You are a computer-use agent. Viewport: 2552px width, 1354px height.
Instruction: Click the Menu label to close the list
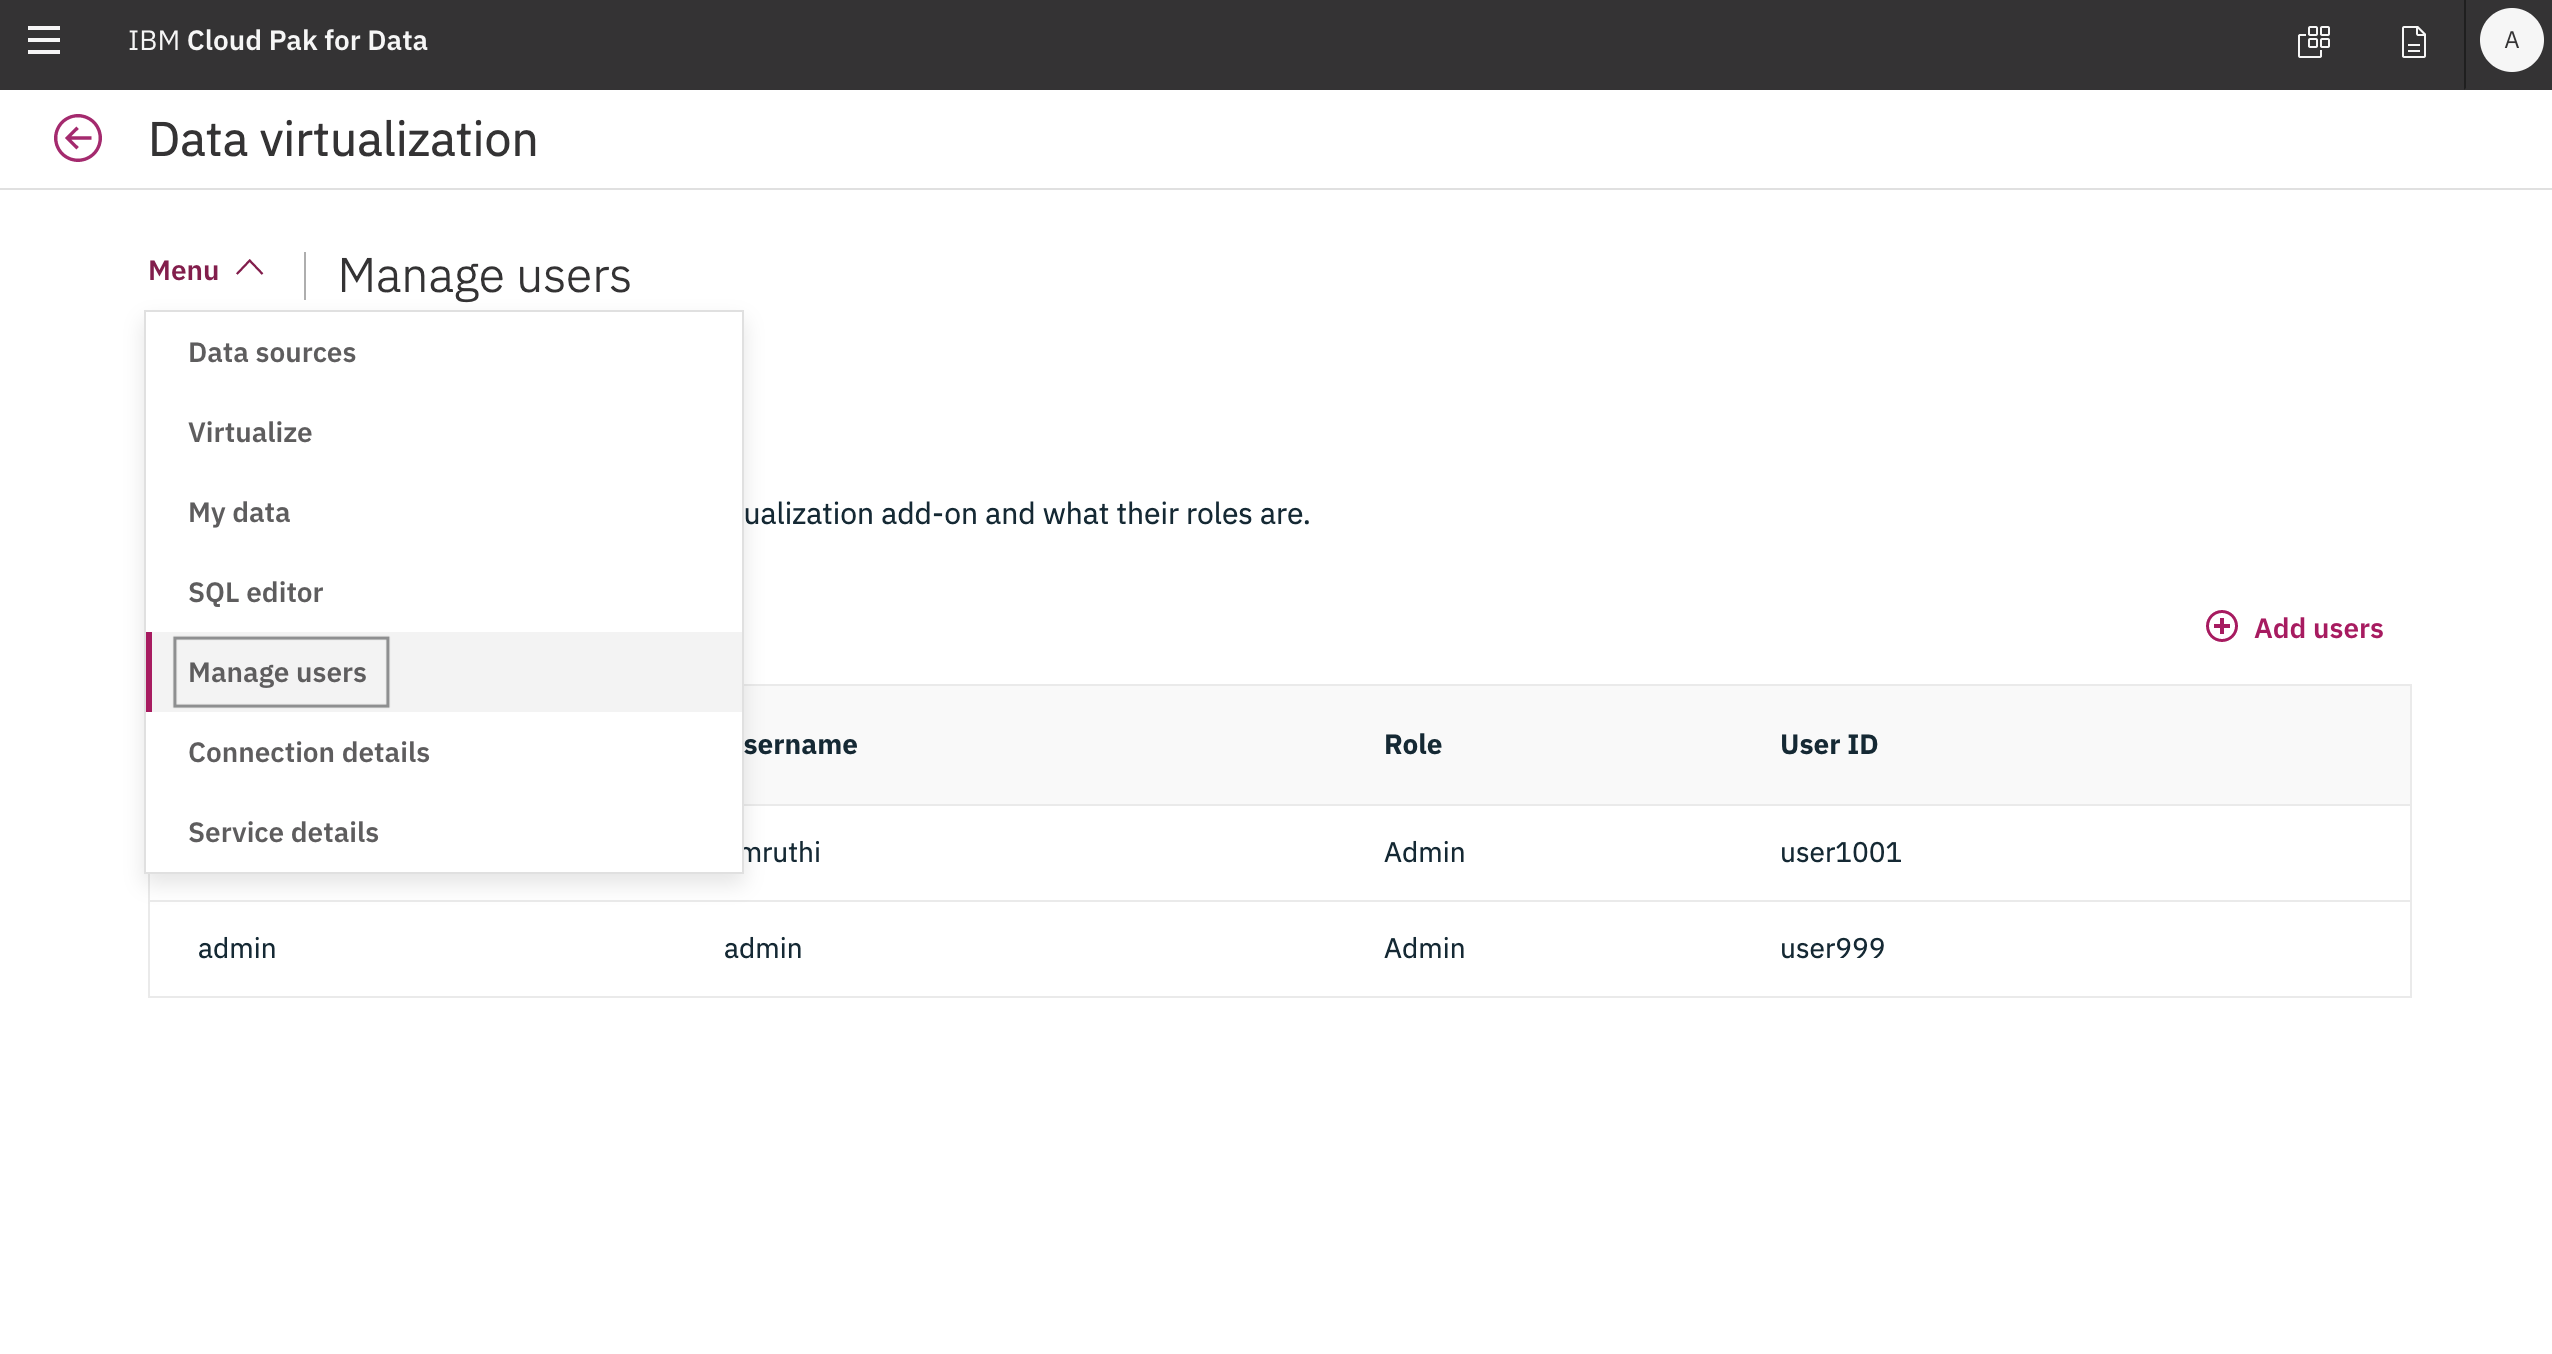[184, 270]
